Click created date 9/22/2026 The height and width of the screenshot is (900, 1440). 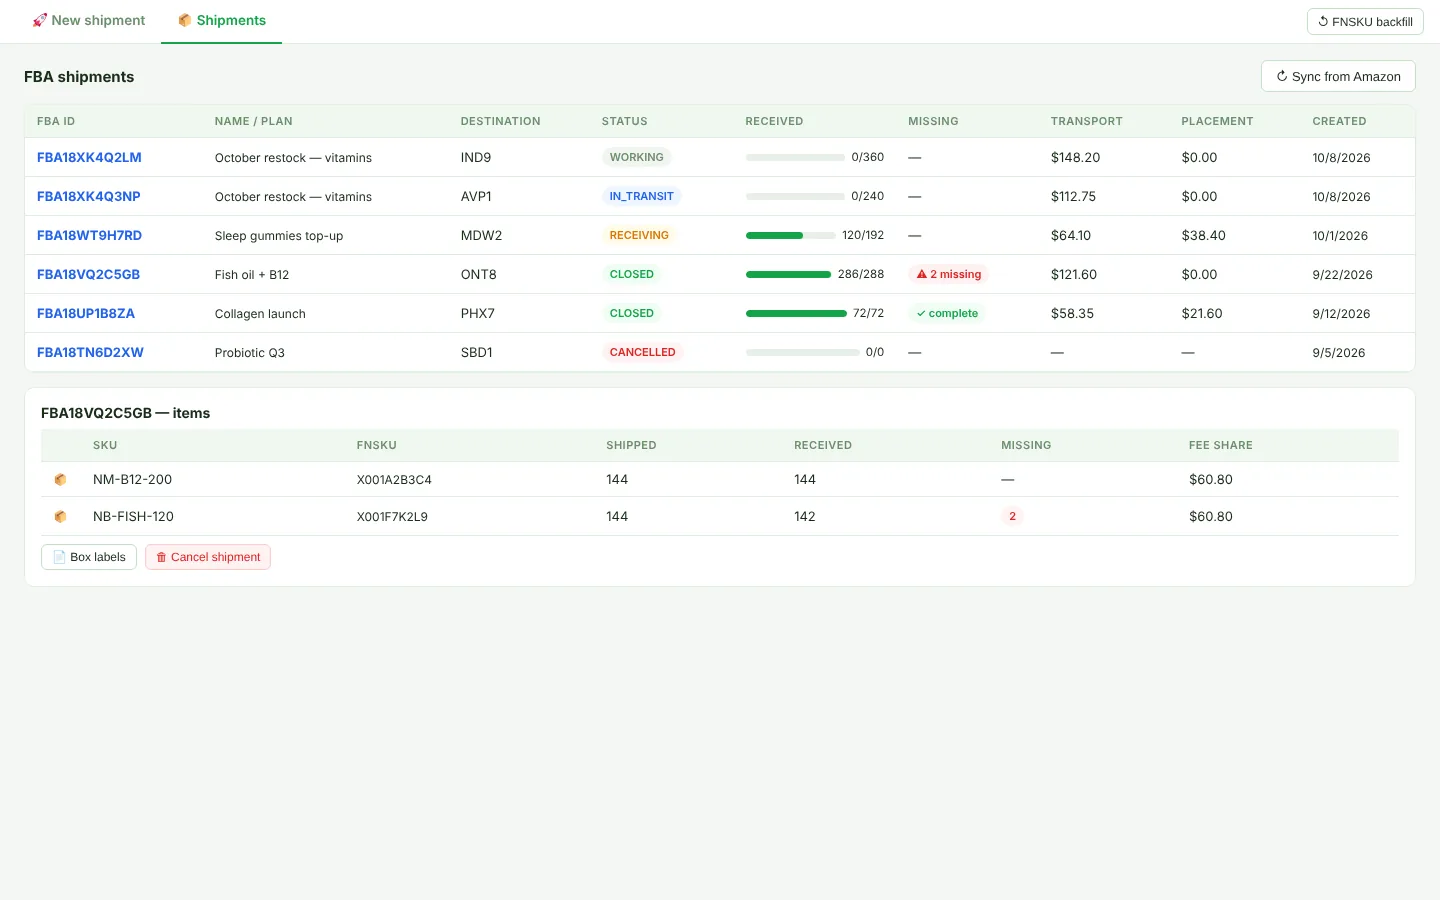coord(1342,275)
